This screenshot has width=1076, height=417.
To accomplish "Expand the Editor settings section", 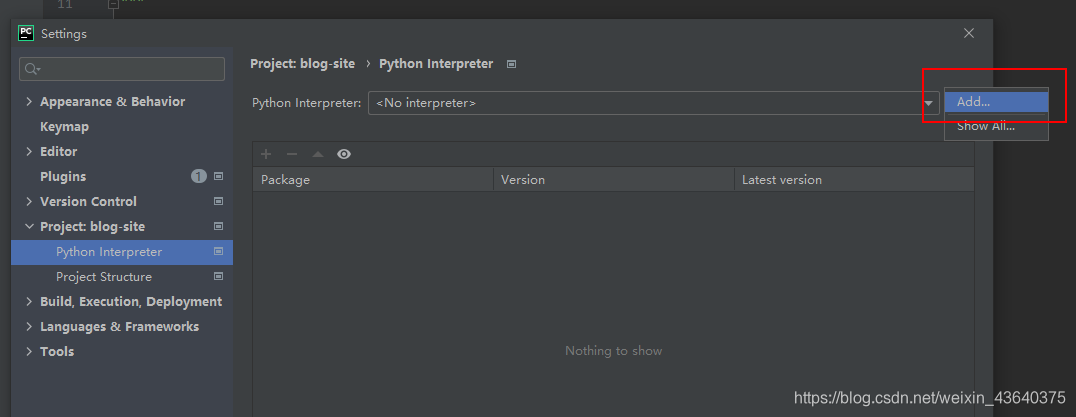I will pos(29,152).
